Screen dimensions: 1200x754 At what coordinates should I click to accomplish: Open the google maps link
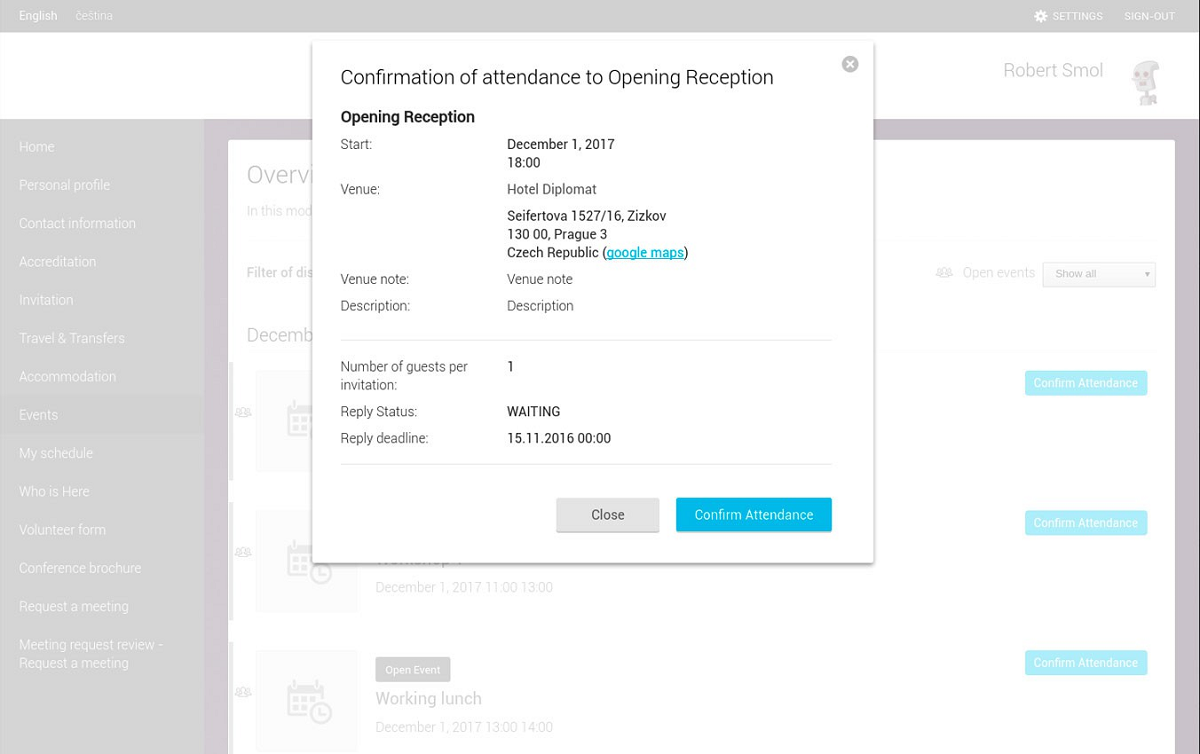pyautogui.click(x=645, y=253)
